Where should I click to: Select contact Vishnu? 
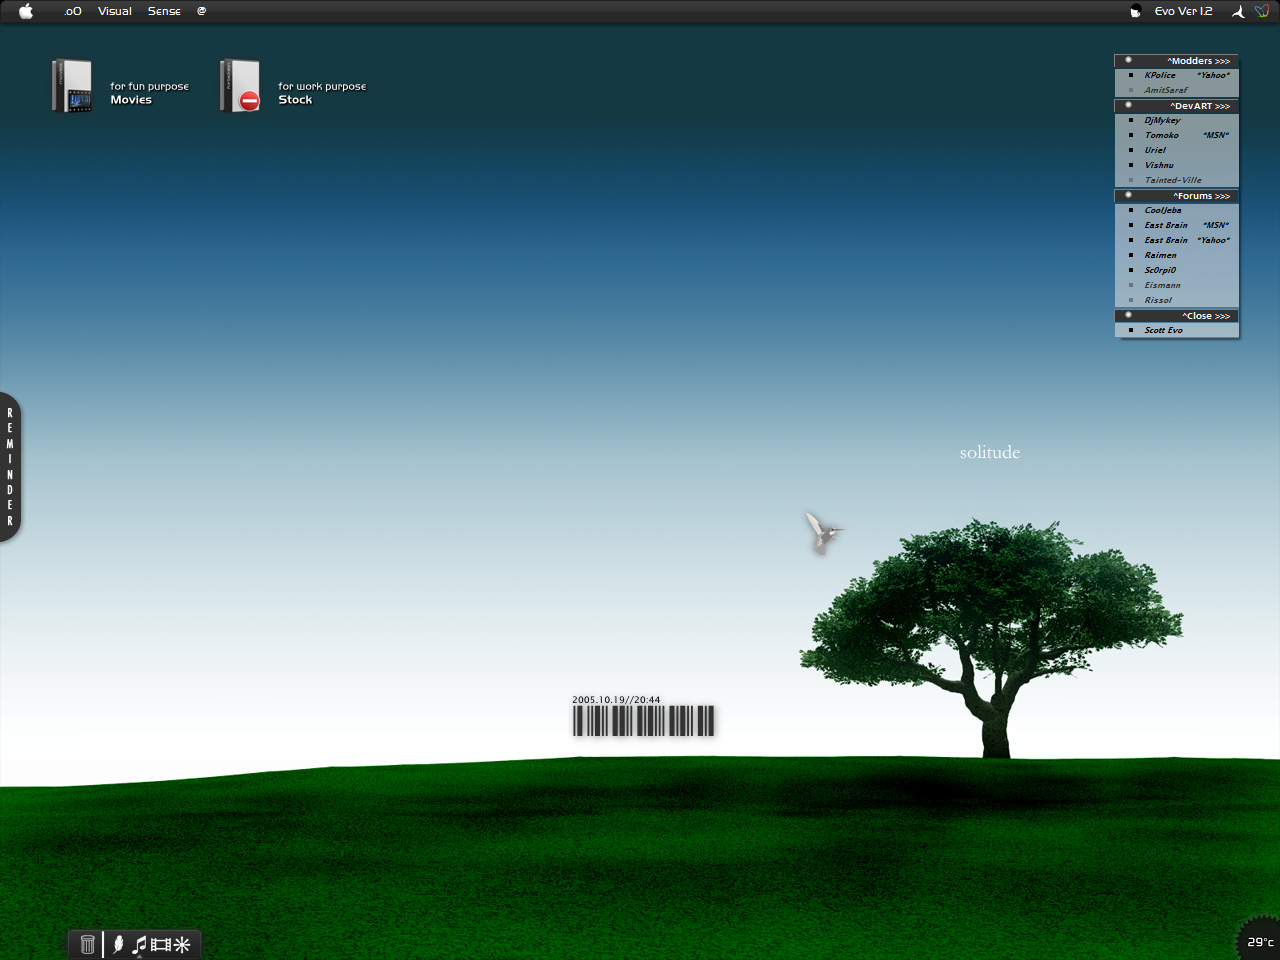[x=1159, y=165]
